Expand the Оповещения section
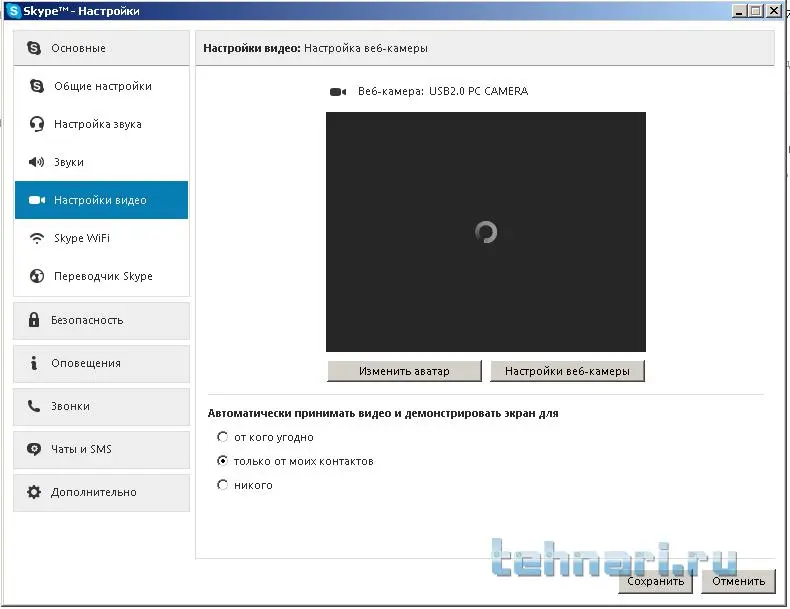Screen dimensions: 790x609 [x=101, y=363]
